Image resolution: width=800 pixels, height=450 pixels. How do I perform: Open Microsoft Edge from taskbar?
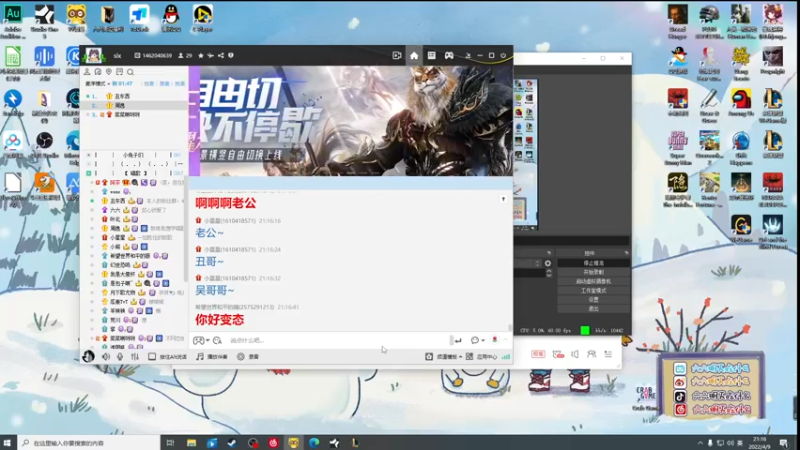[x=314, y=443]
